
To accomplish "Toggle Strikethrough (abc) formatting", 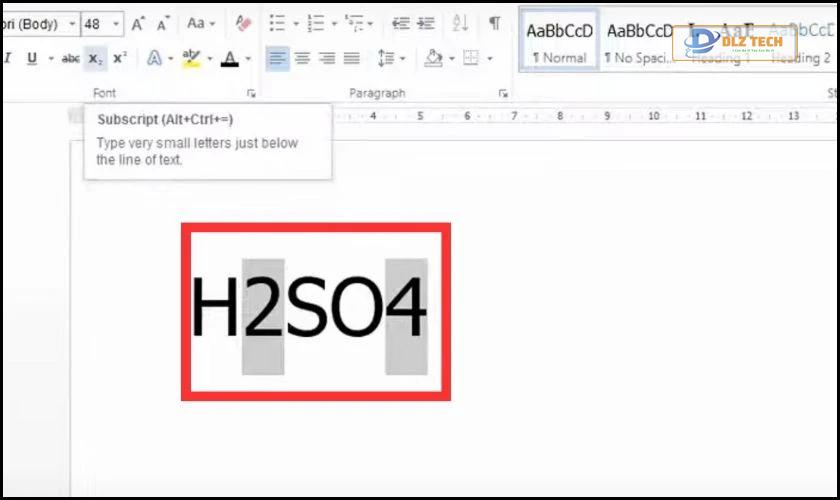I will click(71, 58).
